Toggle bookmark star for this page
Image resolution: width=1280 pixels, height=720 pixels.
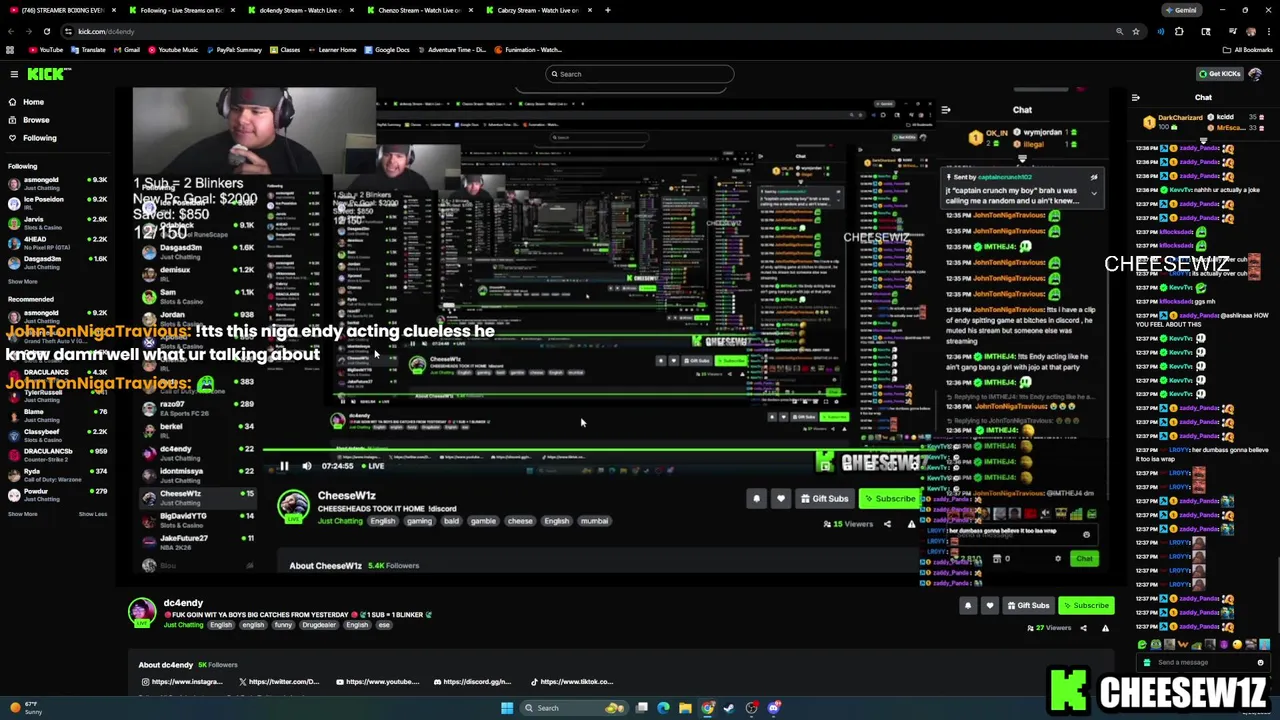coord(1136,31)
